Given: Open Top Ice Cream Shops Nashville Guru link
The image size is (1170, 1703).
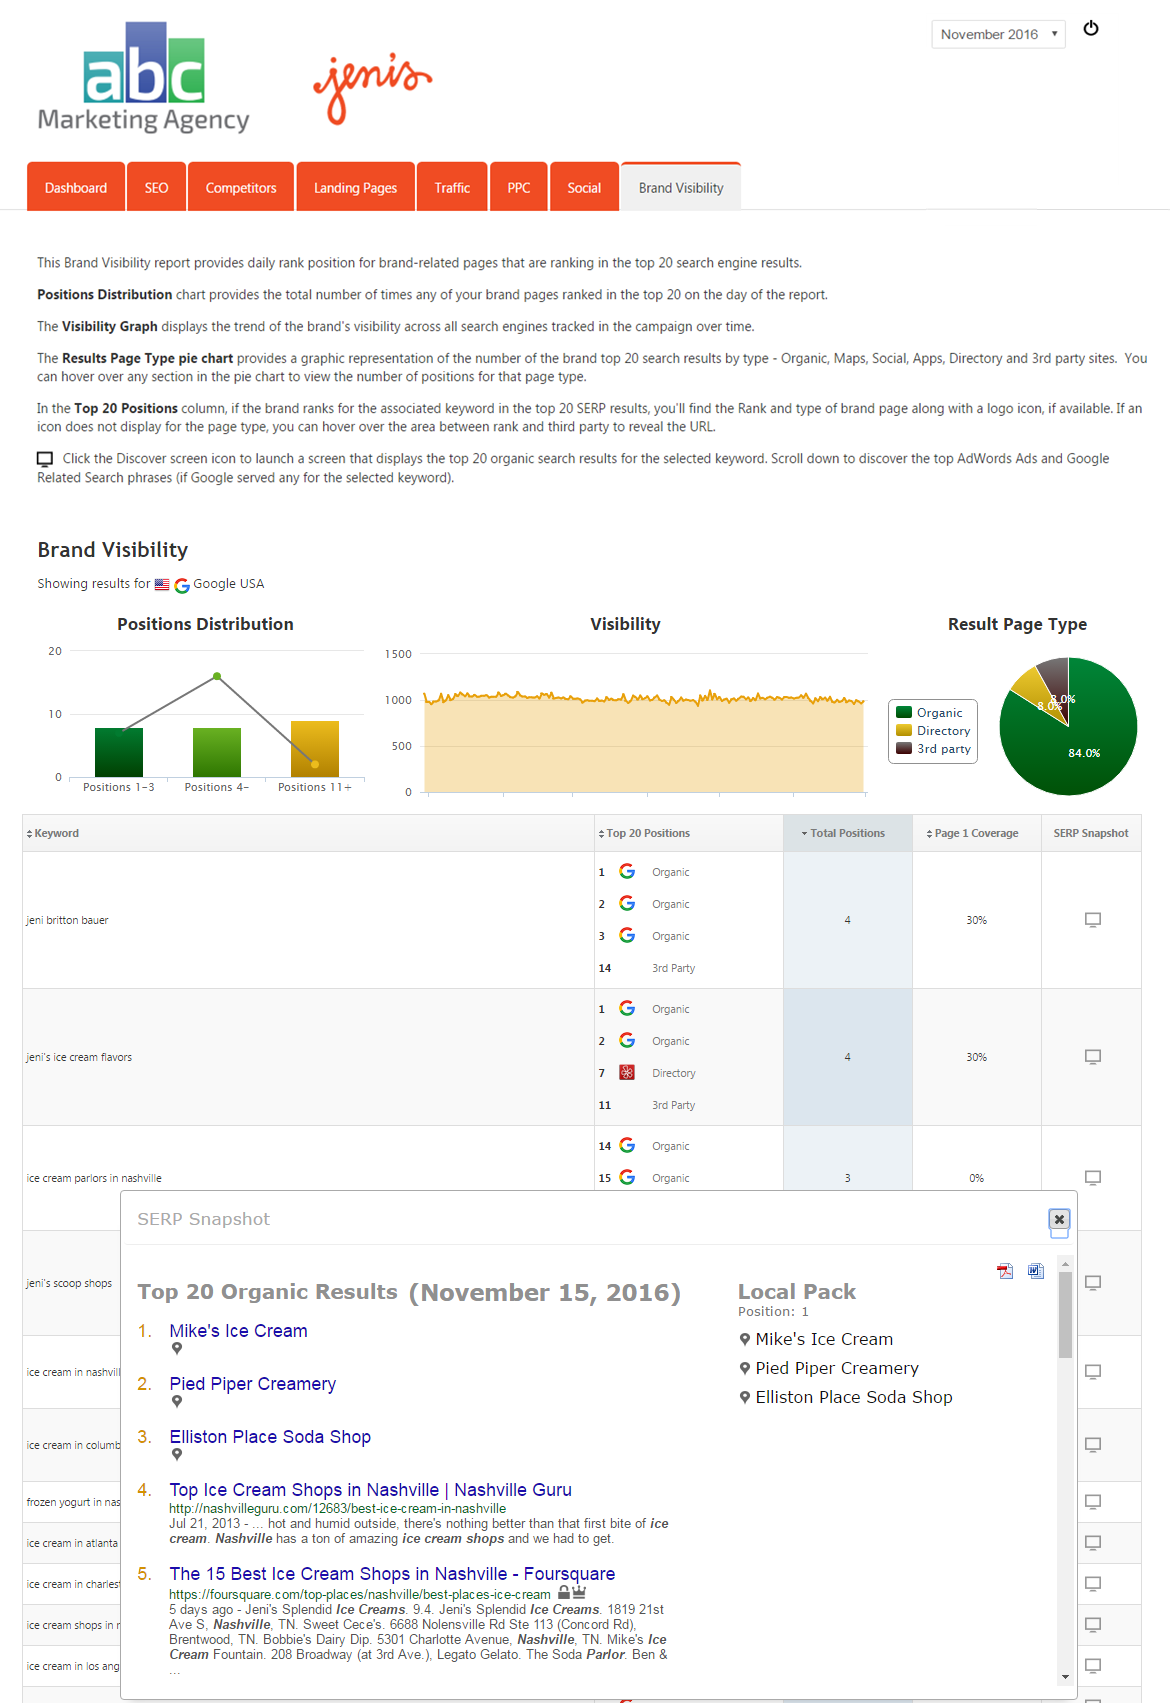Looking at the screenshot, I should click(x=370, y=1490).
